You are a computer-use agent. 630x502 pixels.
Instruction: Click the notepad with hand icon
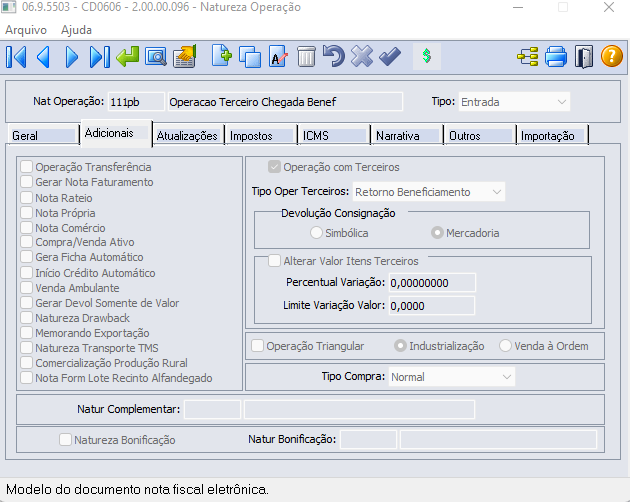pos(184,56)
